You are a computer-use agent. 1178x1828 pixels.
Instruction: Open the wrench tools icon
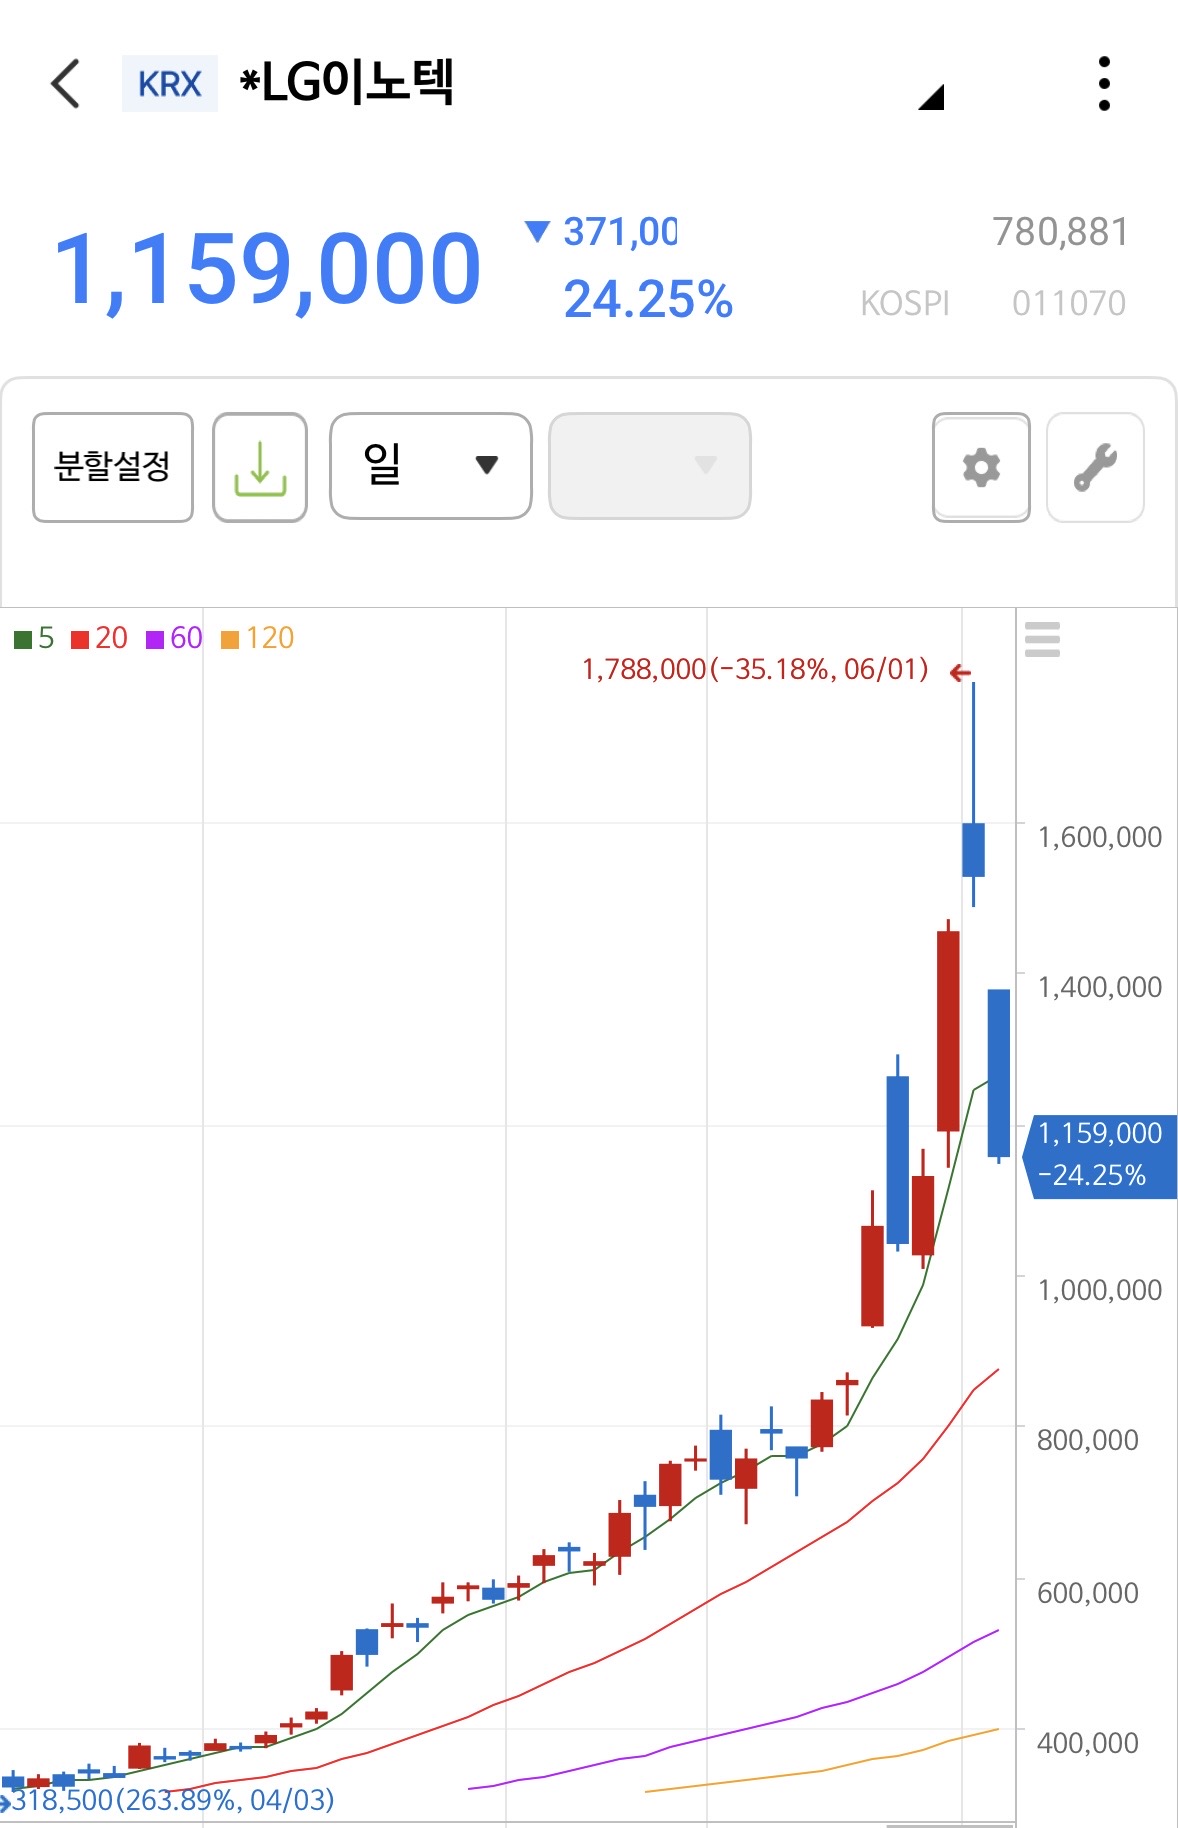click(1095, 467)
